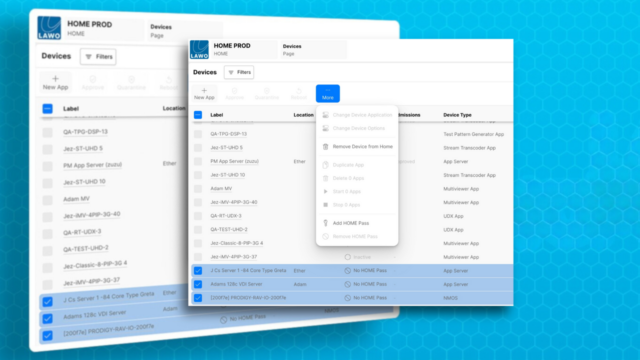This screenshot has width=640, height=360.
Task: Toggle the select-all checkbox beside Label header
Action: coord(198,115)
